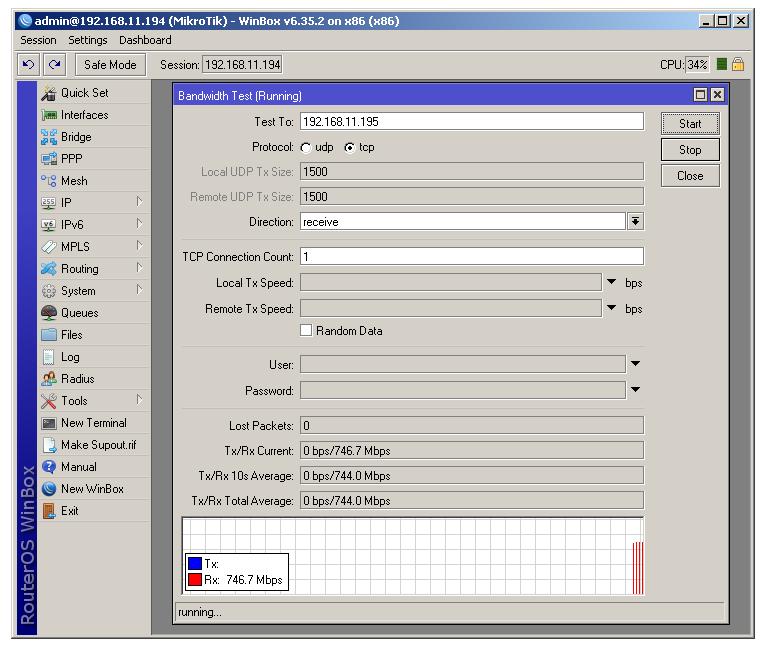Open the Dashboard menu
The height and width of the screenshot is (653, 774).
tap(145, 40)
